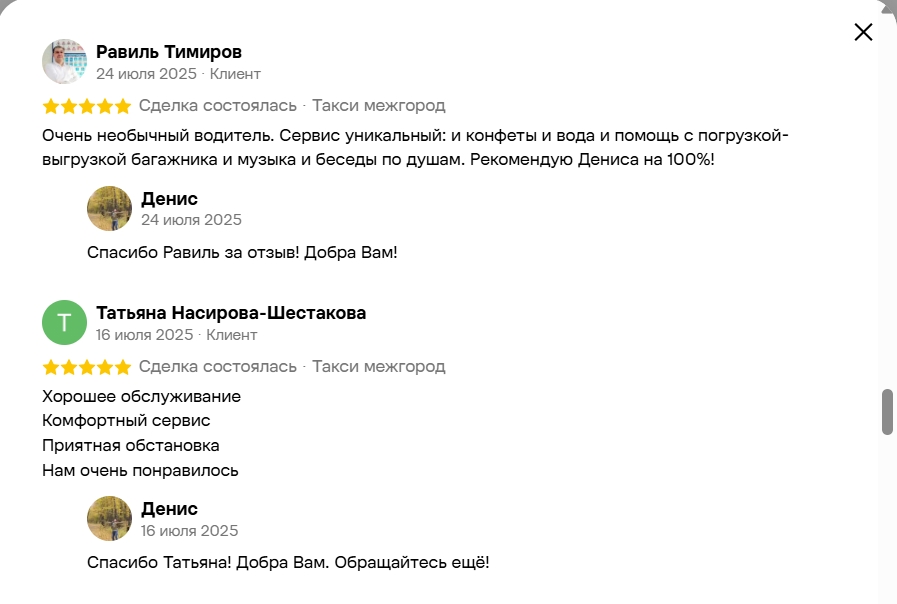The image size is (897, 604).
Task: Click the green T avatar of Татьяна
Action: [x=65, y=323]
